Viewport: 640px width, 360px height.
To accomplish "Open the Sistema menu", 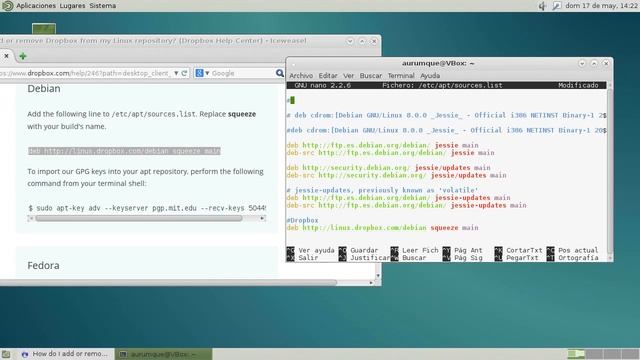I will (102, 6).
